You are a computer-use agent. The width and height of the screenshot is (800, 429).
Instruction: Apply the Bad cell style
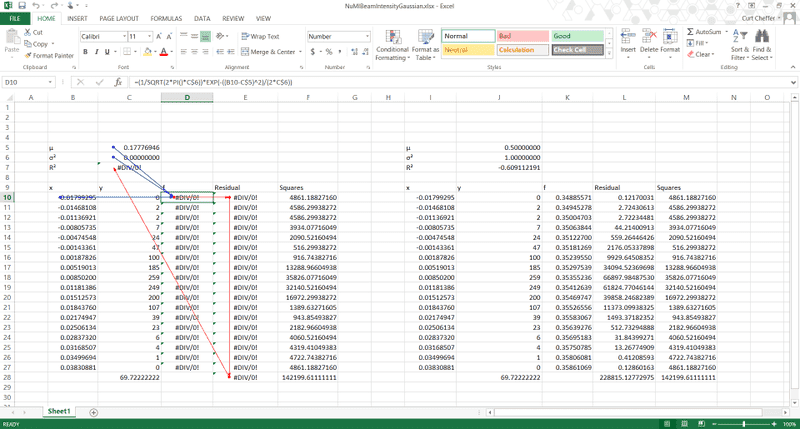[521, 36]
